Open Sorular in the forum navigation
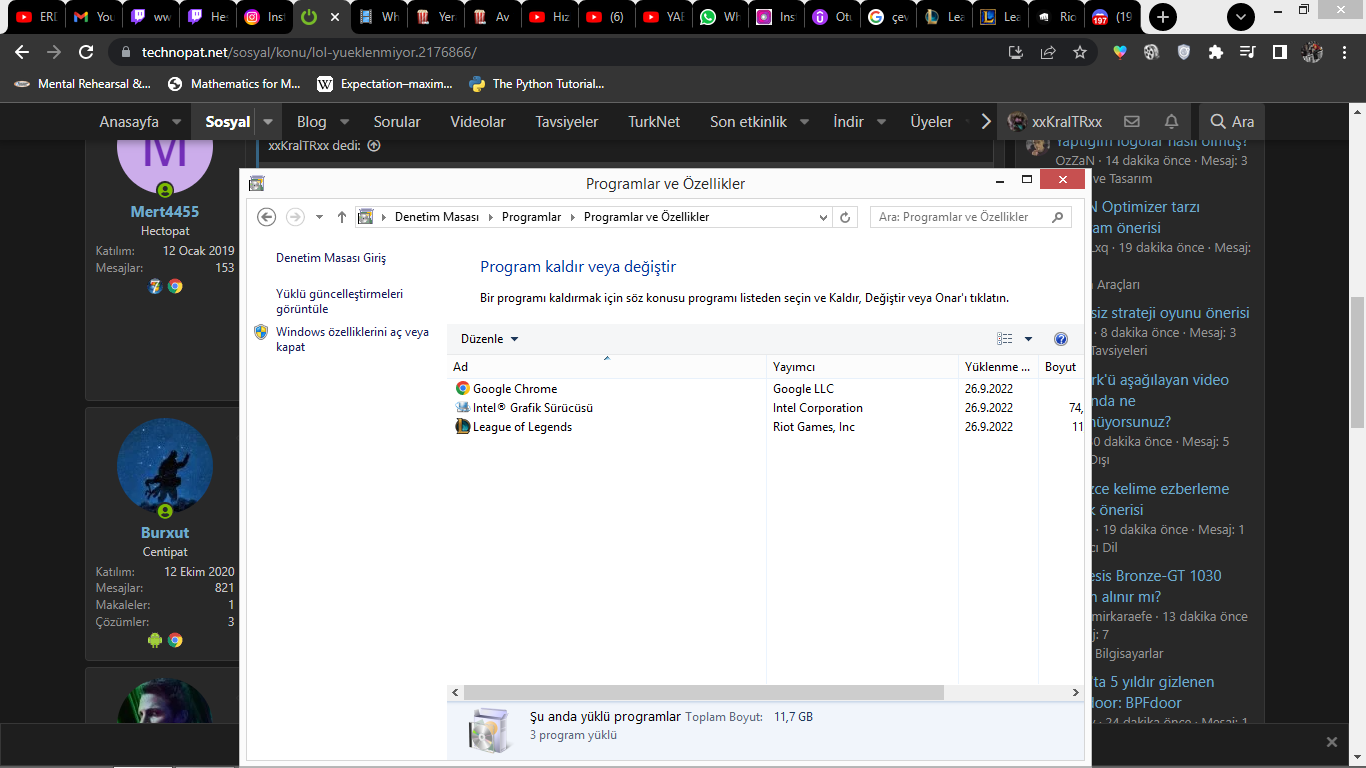1366x768 pixels. point(397,122)
